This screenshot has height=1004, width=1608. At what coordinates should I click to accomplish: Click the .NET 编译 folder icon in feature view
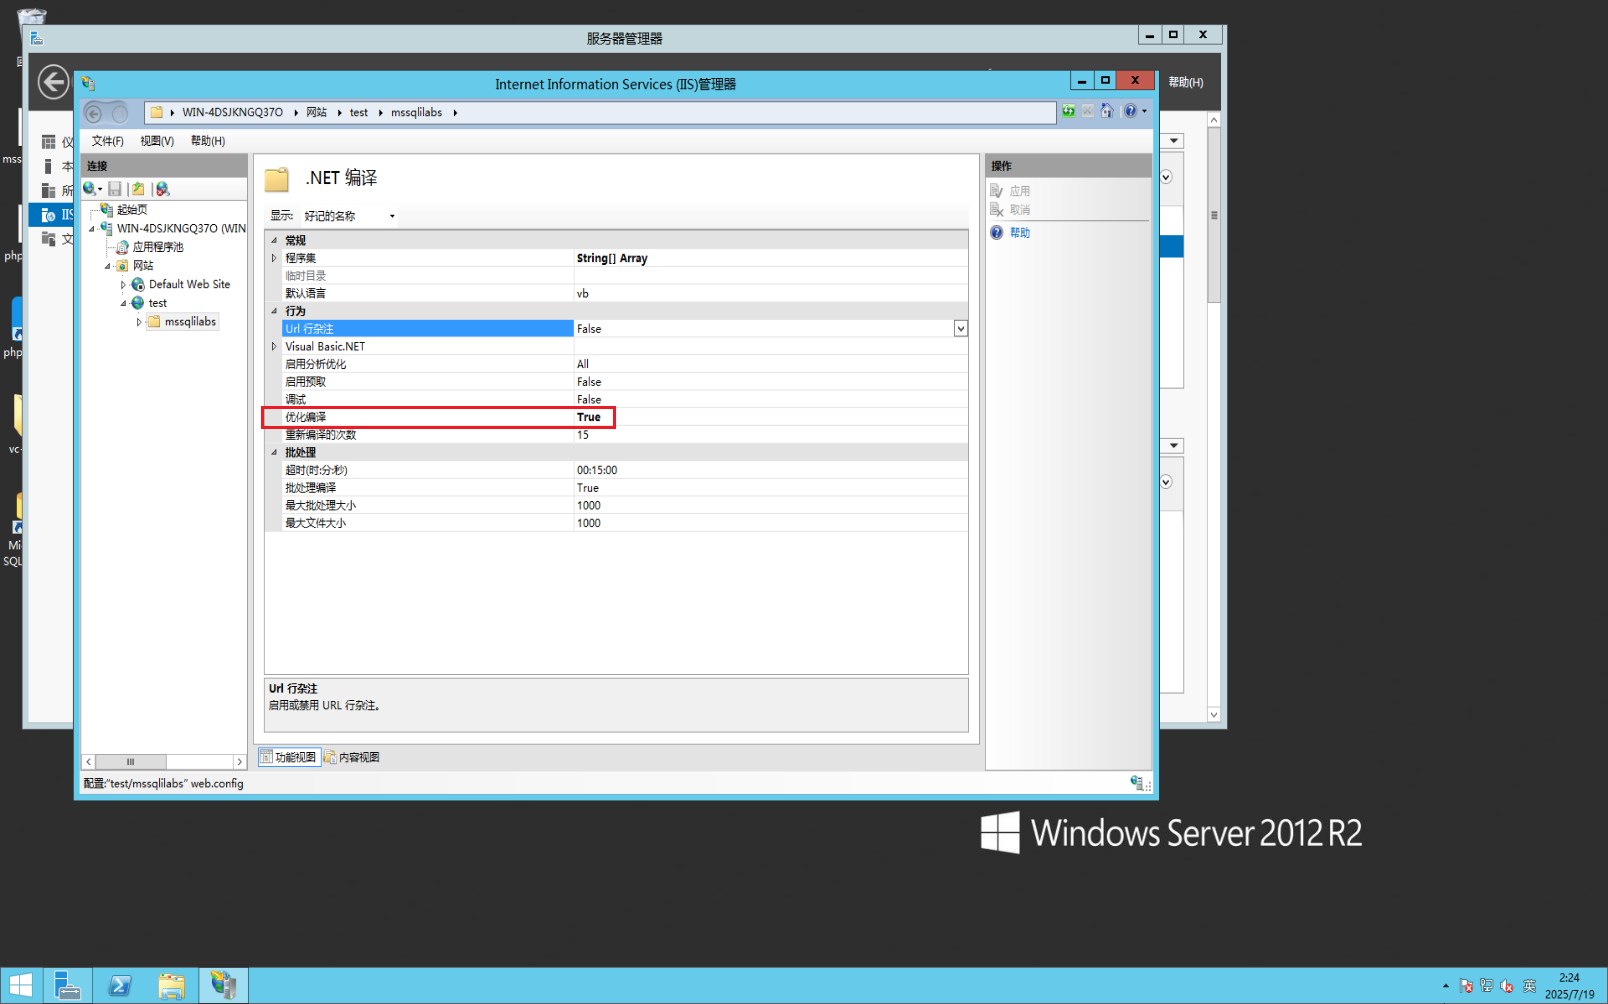point(277,180)
